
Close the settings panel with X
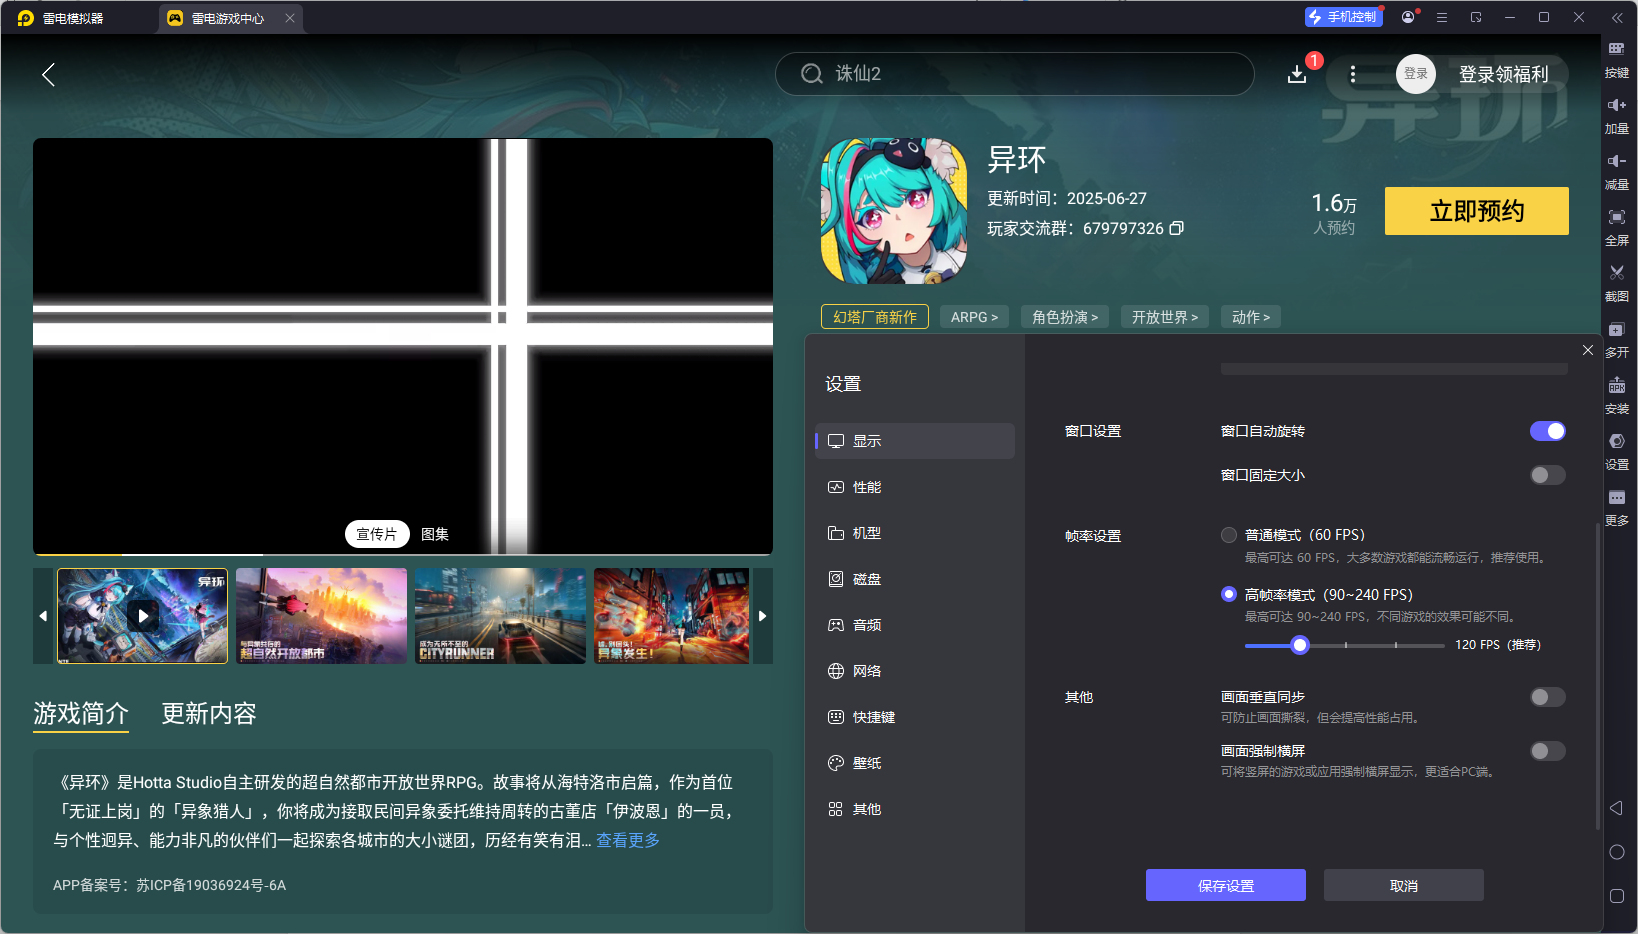(x=1588, y=350)
